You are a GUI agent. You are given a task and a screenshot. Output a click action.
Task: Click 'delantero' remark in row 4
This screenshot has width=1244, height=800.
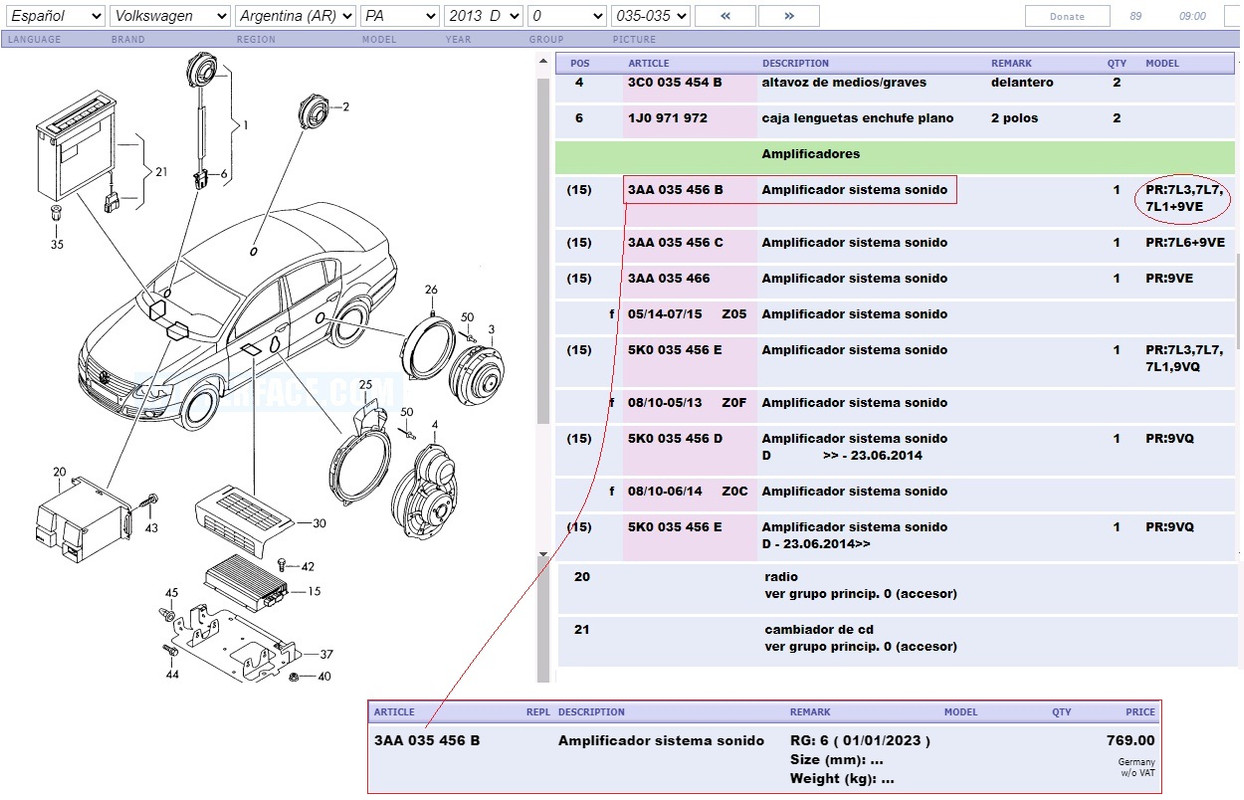[x=1022, y=82]
